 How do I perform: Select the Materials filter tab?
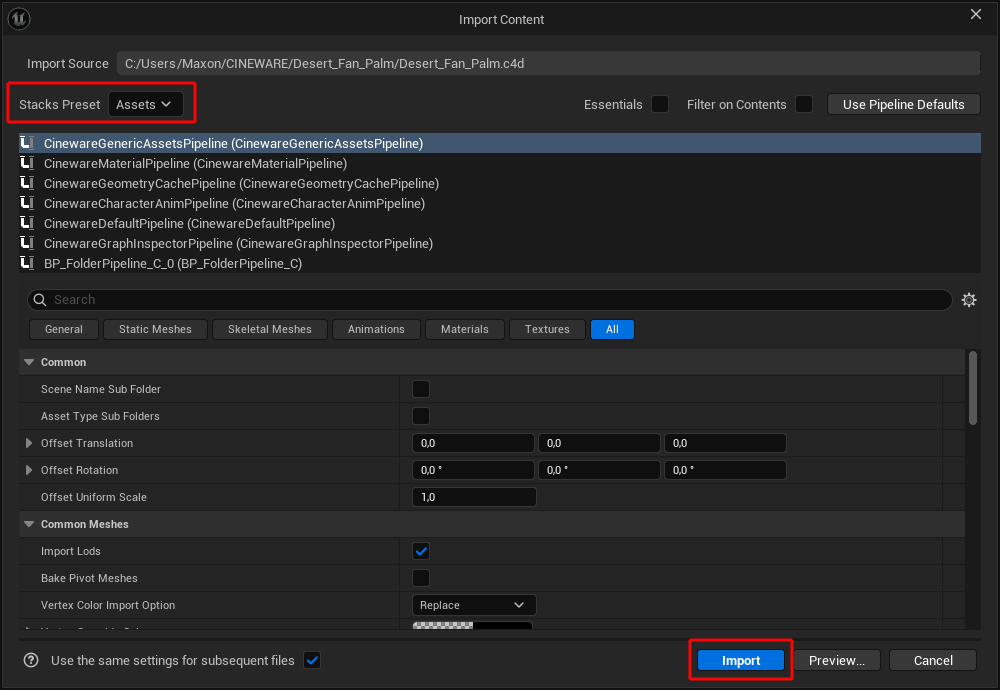(x=465, y=329)
